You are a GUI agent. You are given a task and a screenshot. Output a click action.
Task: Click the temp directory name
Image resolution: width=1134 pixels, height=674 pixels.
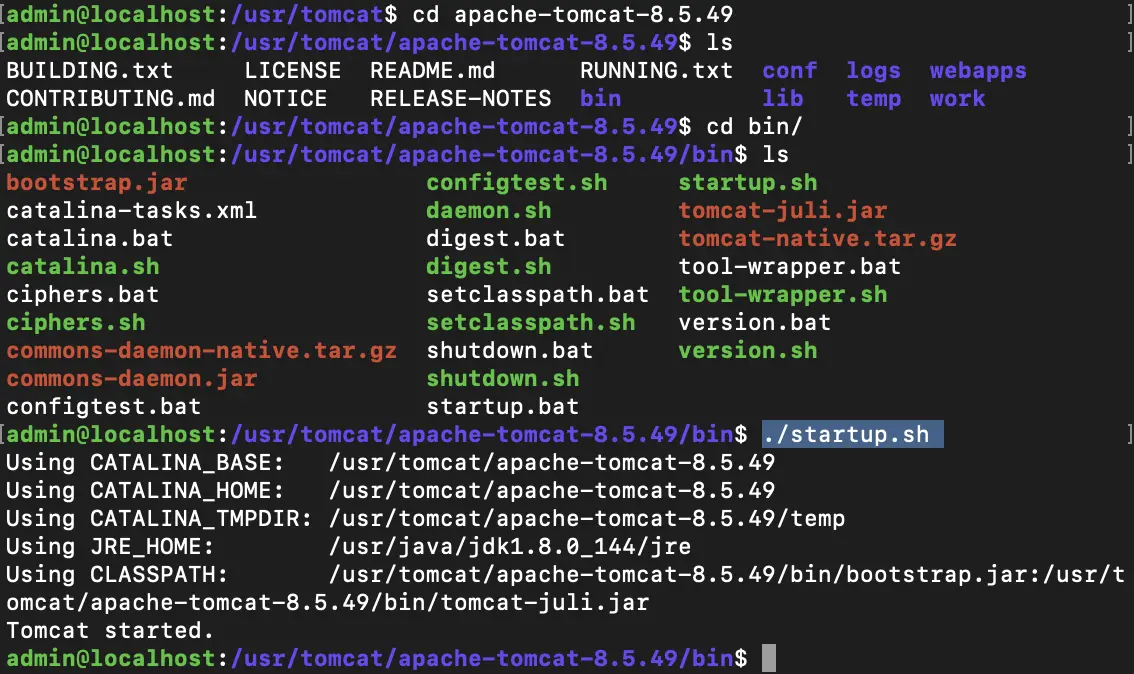[x=874, y=98]
